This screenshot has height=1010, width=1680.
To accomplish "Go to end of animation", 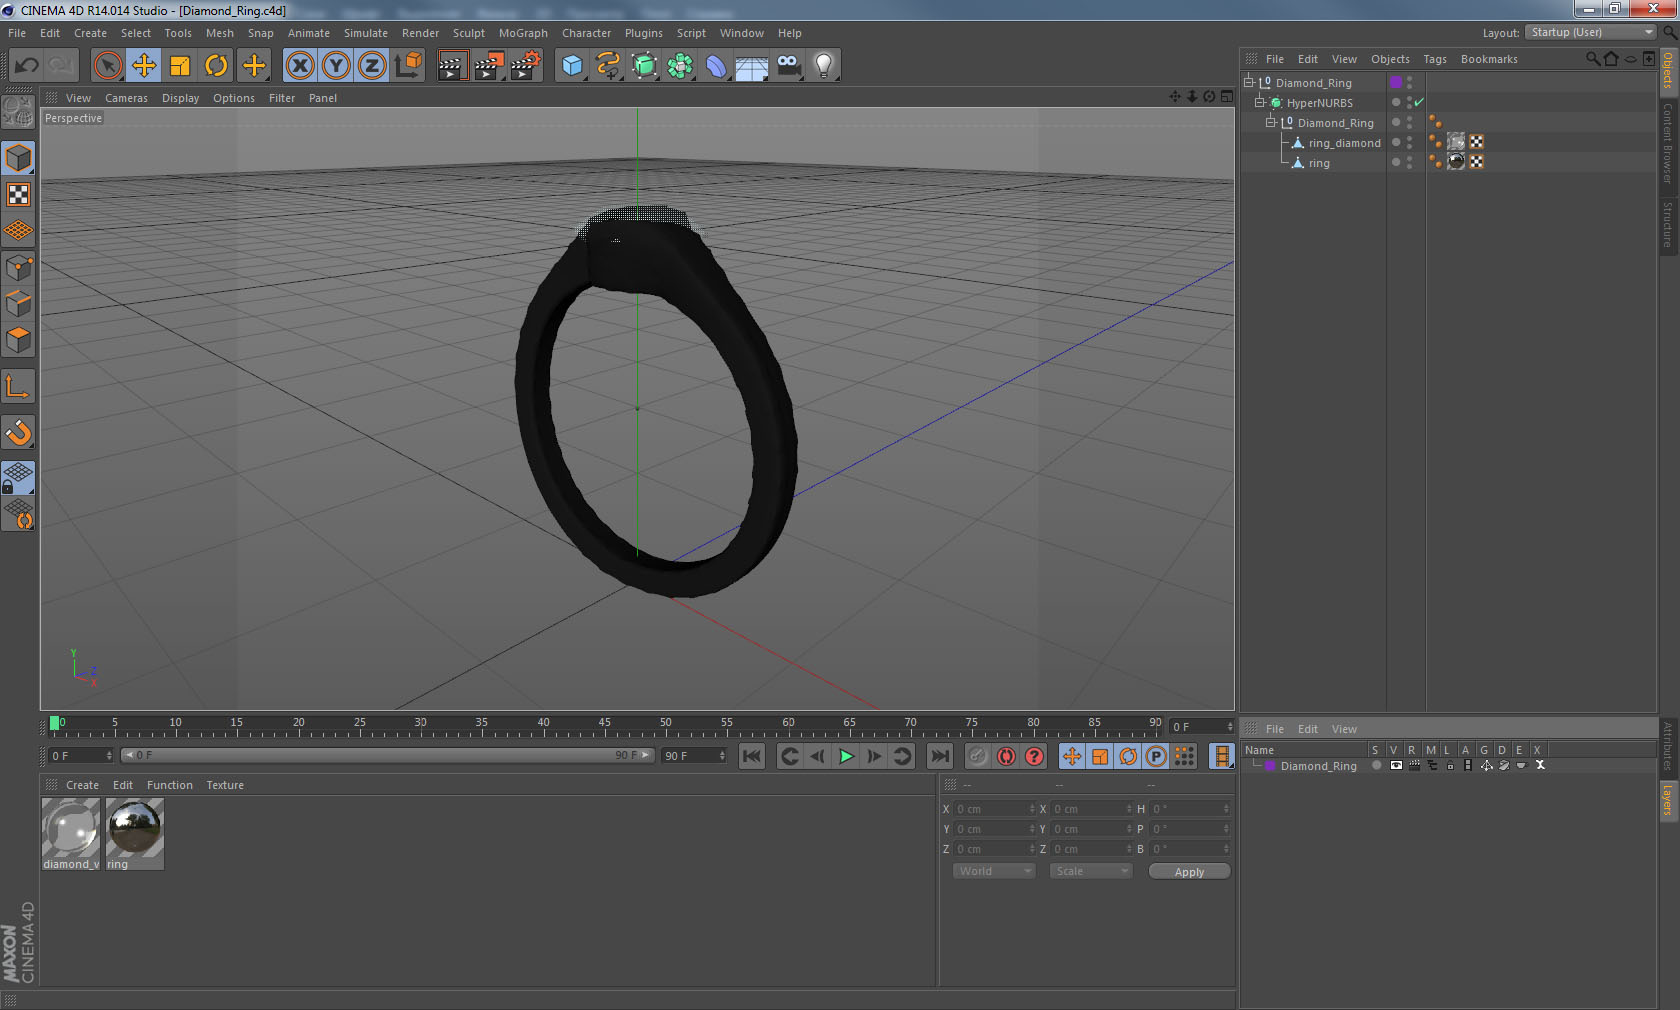I will pyautogui.click(x=940, y=756).
